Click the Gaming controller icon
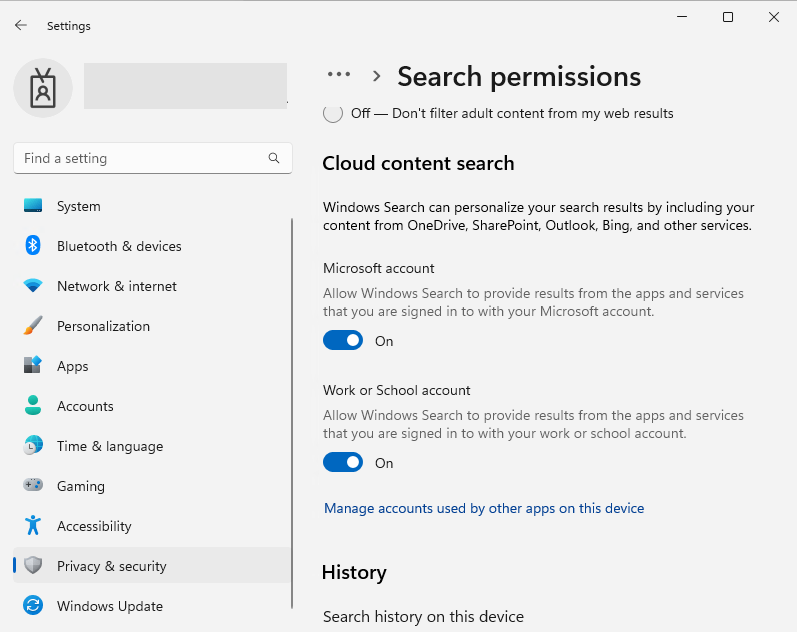The image size is (797, 632). click(x=33, y=485)
